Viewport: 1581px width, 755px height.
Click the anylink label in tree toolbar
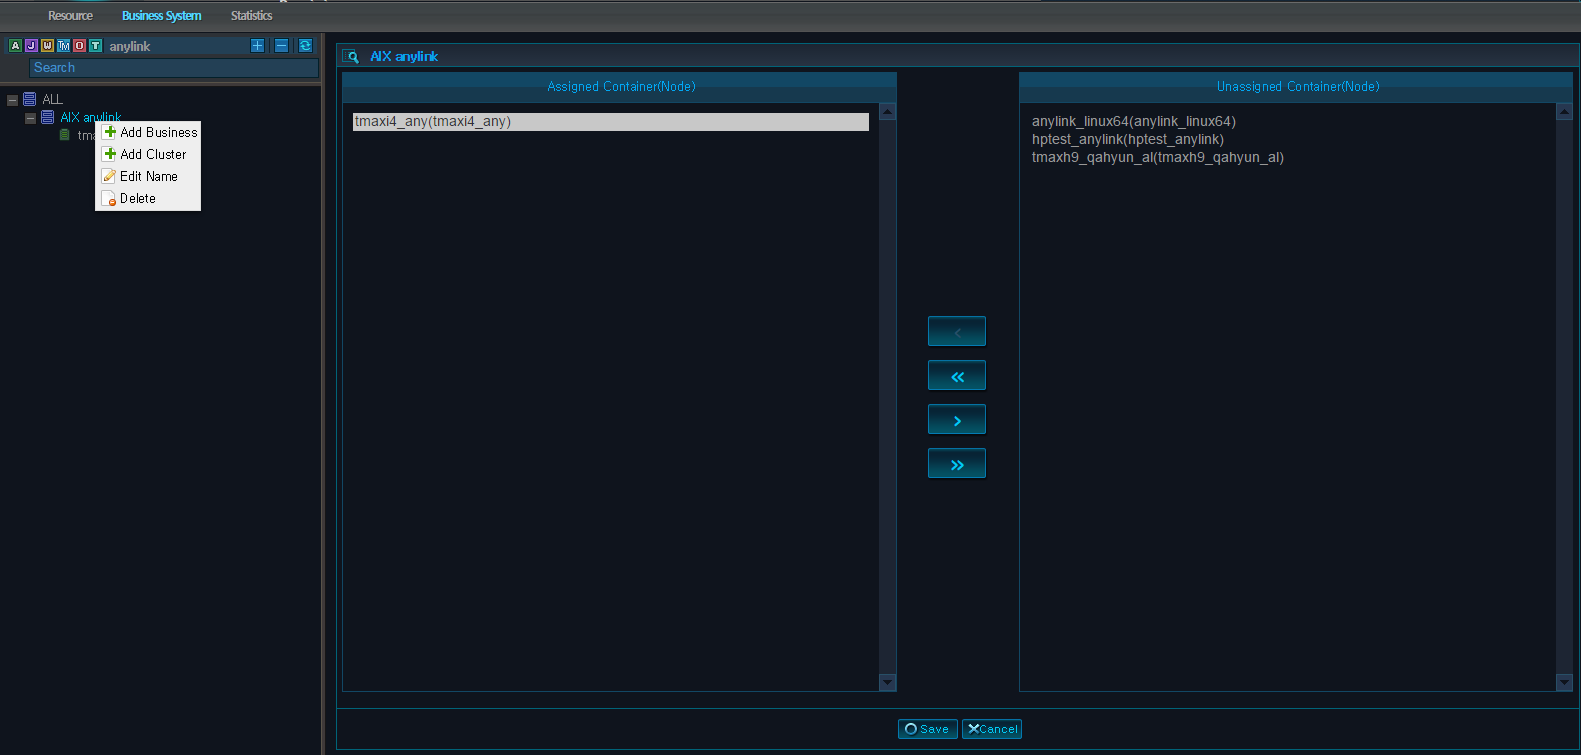coord(130,46)
